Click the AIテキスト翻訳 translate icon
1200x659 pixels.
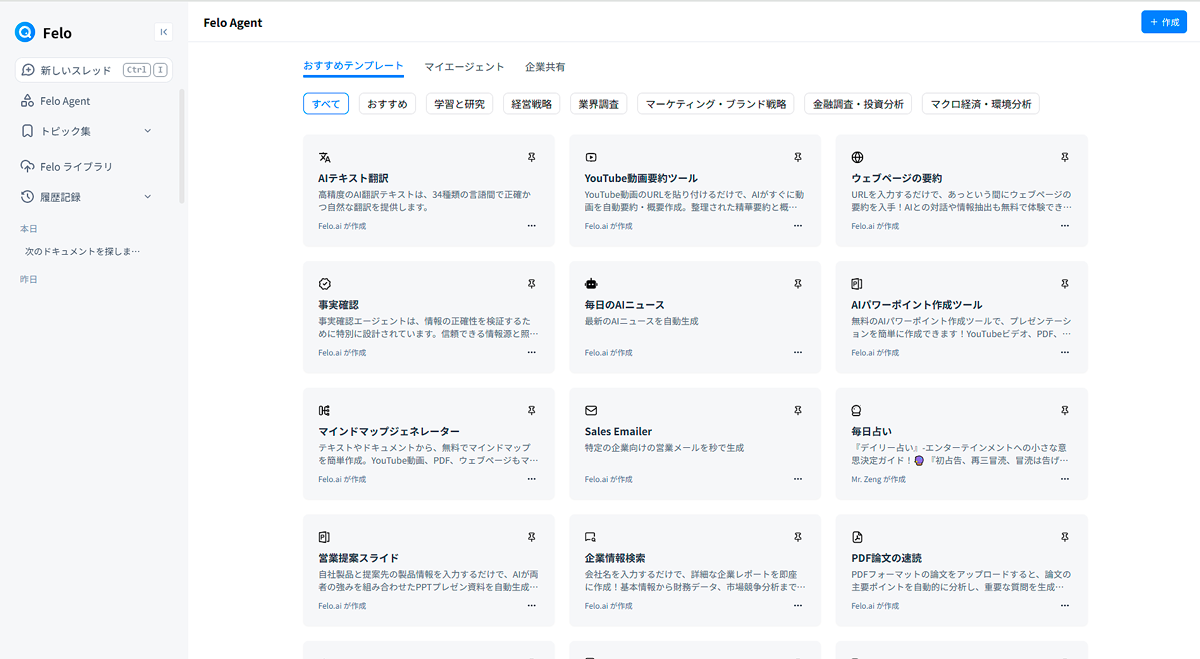tap(324, 157)
